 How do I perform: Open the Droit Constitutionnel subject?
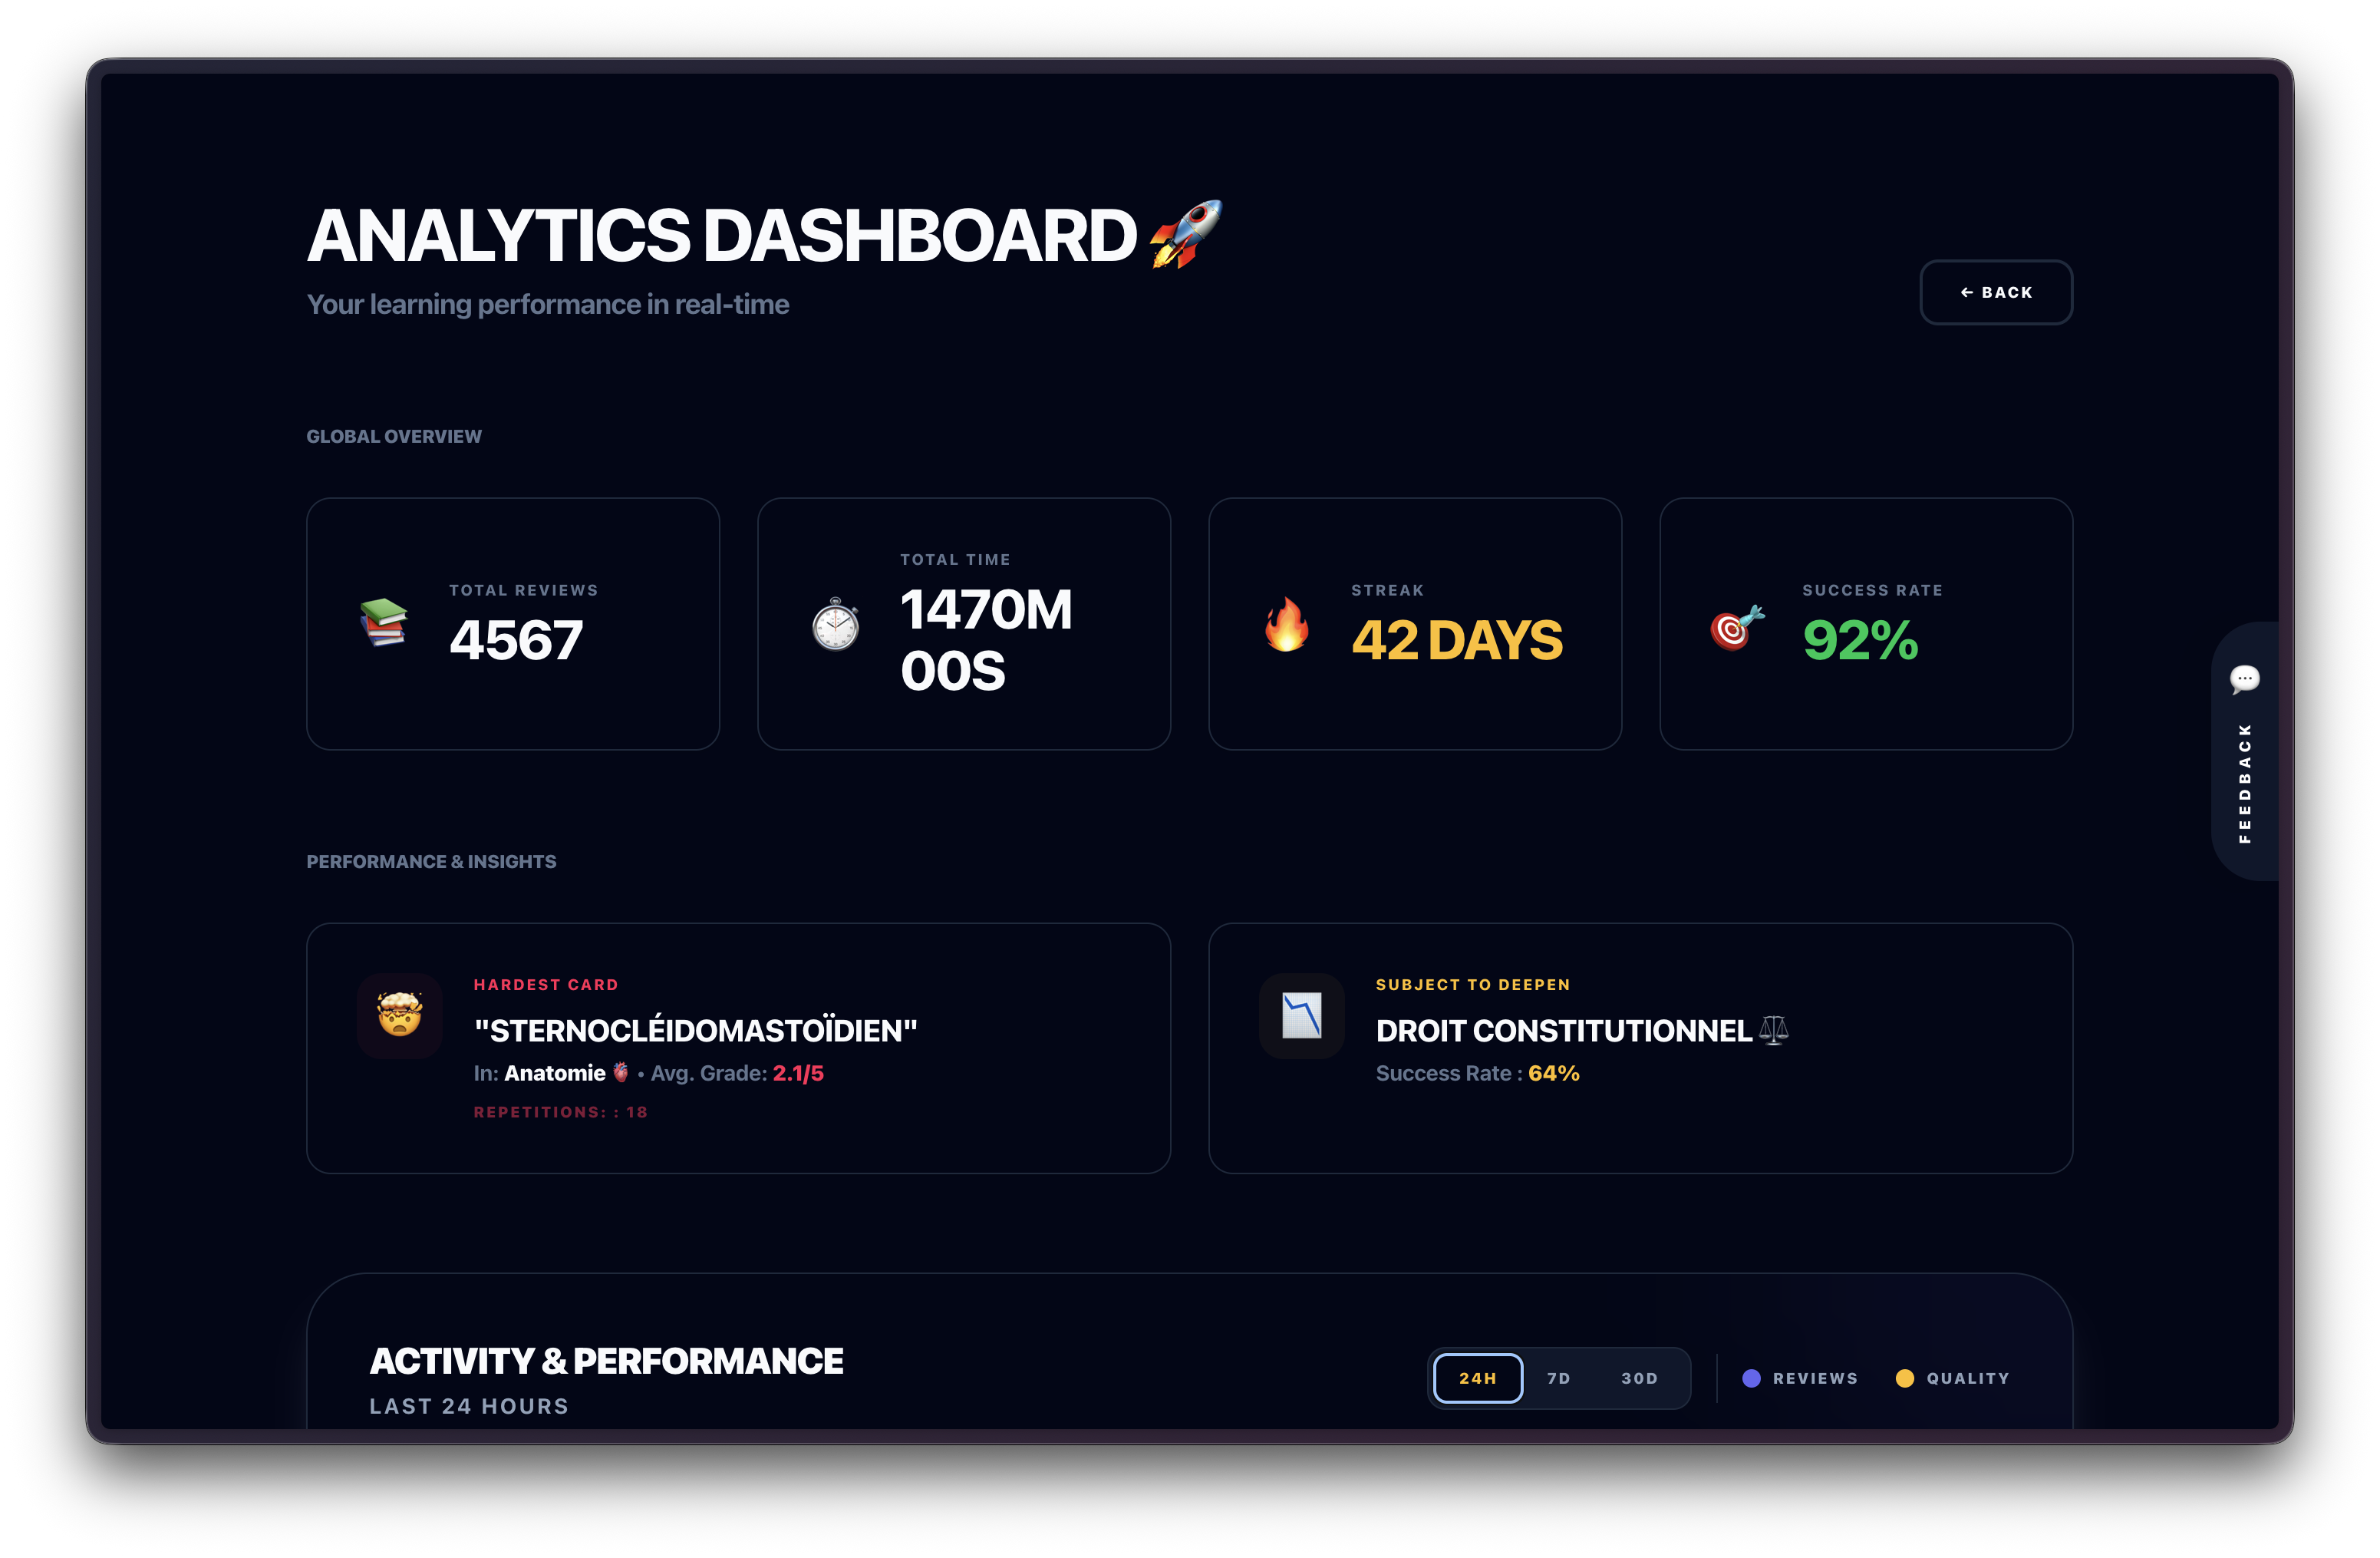point(1562,1031)
